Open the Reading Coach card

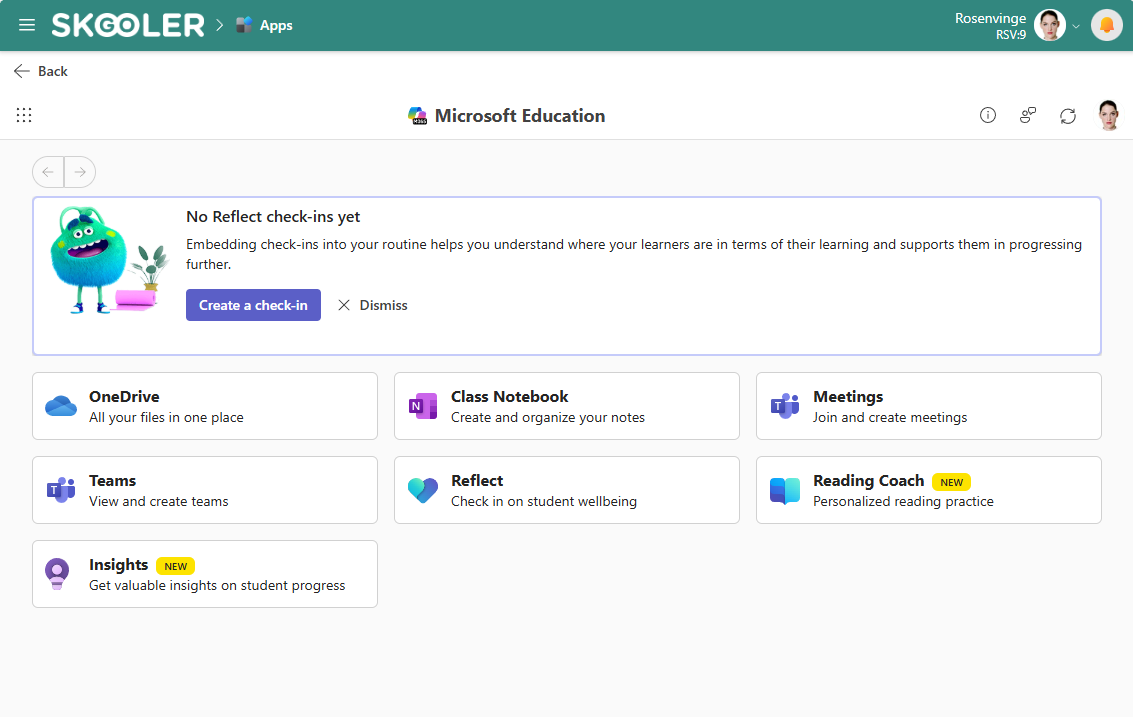[929, 490]
